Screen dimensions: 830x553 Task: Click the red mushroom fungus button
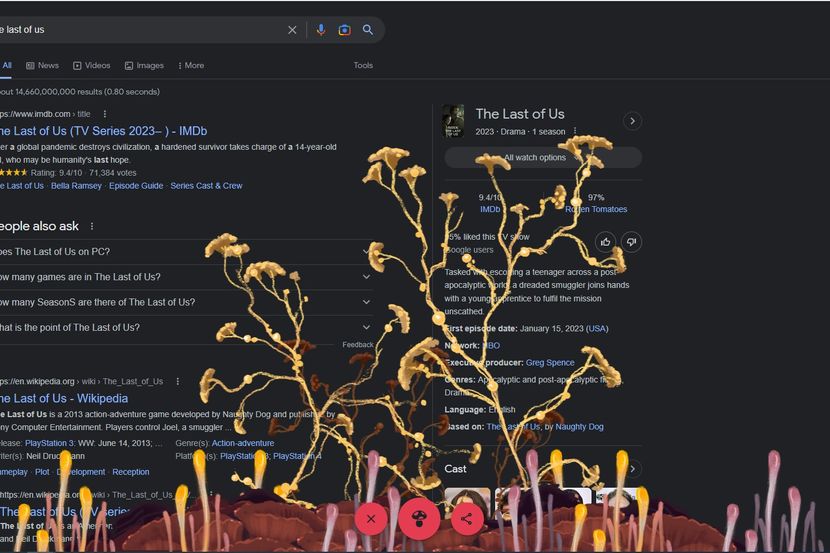tap(419, 519)
